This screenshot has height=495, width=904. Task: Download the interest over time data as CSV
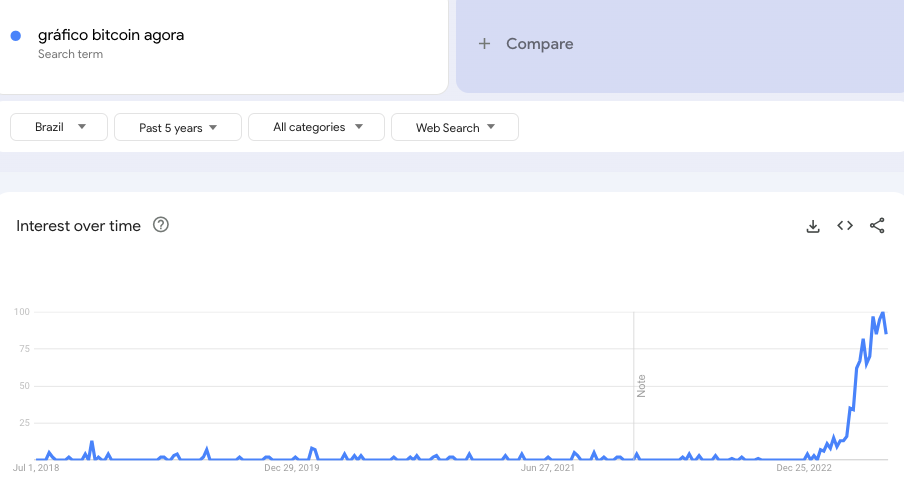pos(813,226)
